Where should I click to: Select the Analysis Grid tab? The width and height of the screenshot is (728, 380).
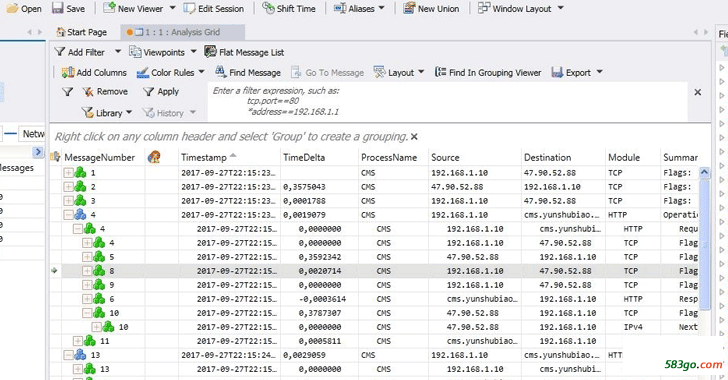tap(182, 32)
